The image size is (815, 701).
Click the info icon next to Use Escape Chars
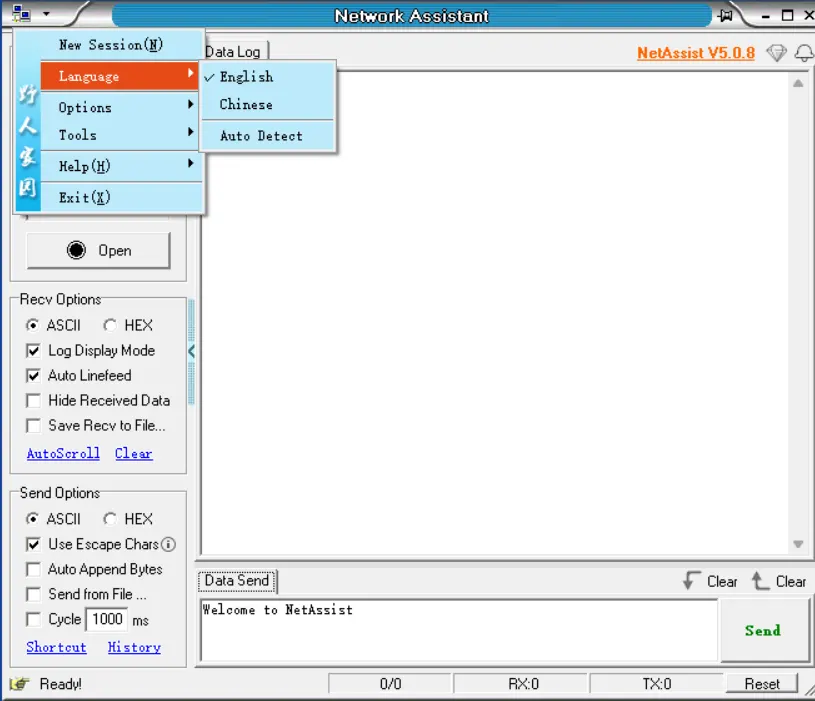pyautogui.click(x=168, y=544)
